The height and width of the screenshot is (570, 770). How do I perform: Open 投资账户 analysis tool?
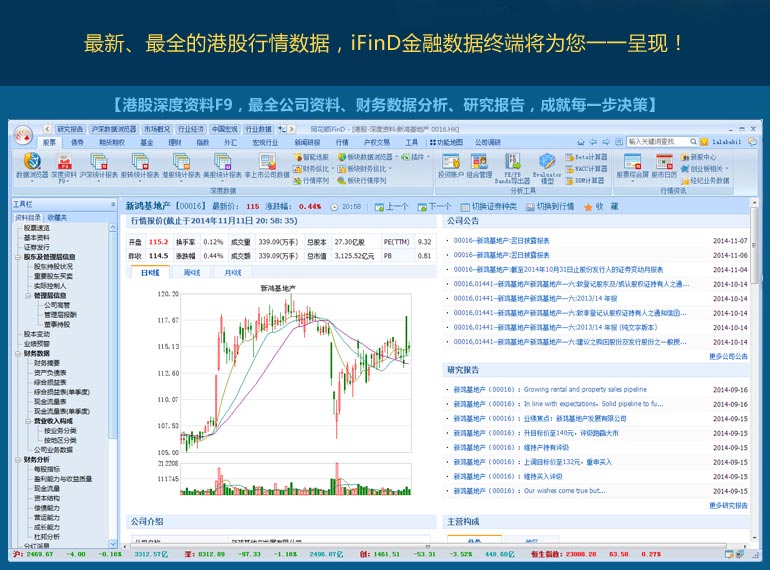click(x=450, y=166)
